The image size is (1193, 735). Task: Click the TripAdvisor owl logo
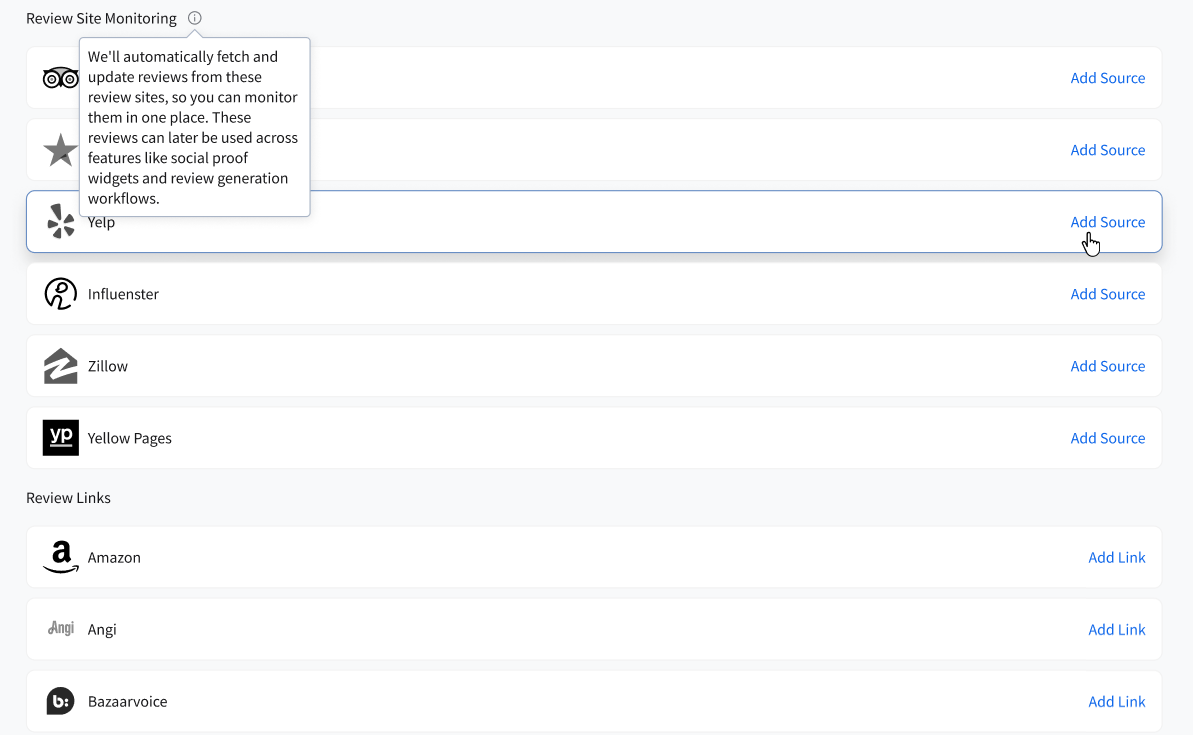coord(61,78)
